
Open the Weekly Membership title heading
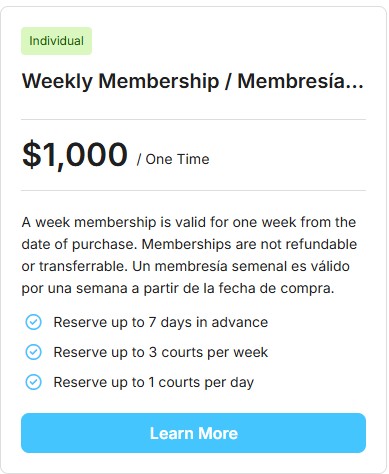(x=193, y=81)
